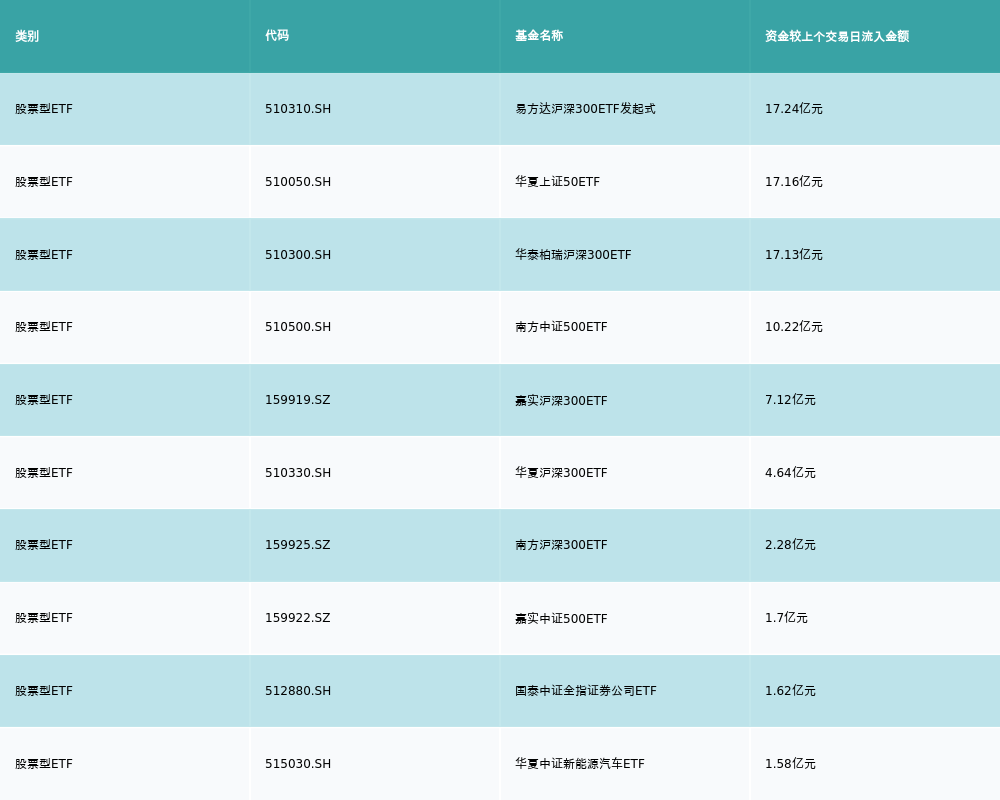
Task: Click the 资金较上个交易日流入金额 header
Action: click(837, 36)
